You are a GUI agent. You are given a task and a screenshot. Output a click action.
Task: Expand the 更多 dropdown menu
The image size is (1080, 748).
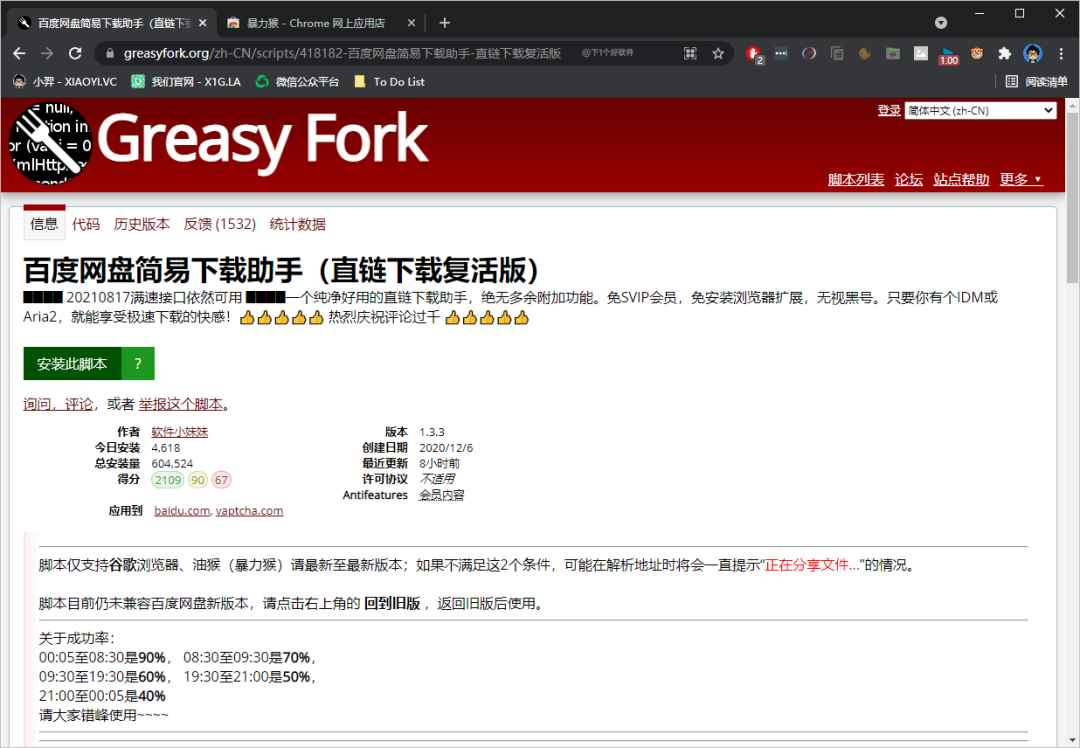(1020, 179)
